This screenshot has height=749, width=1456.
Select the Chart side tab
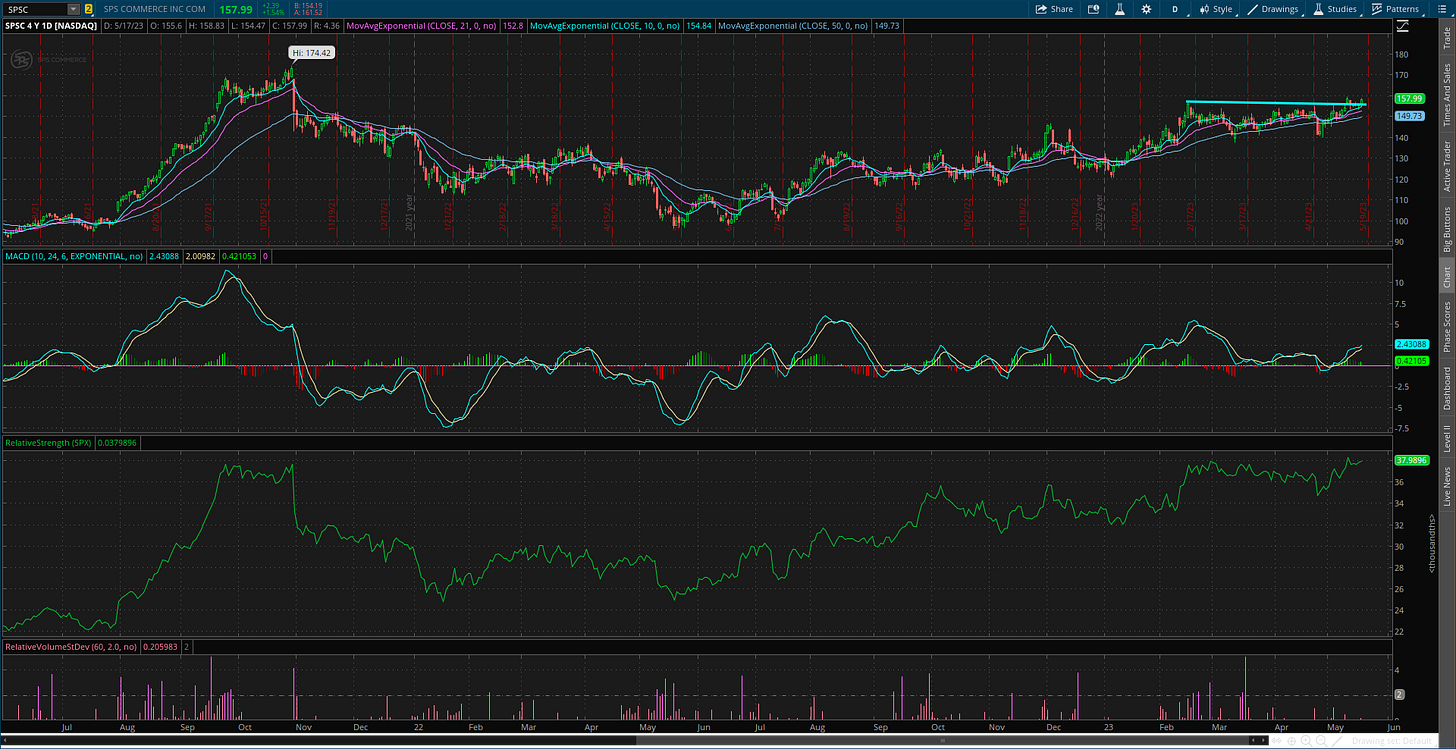point(1446,277)
